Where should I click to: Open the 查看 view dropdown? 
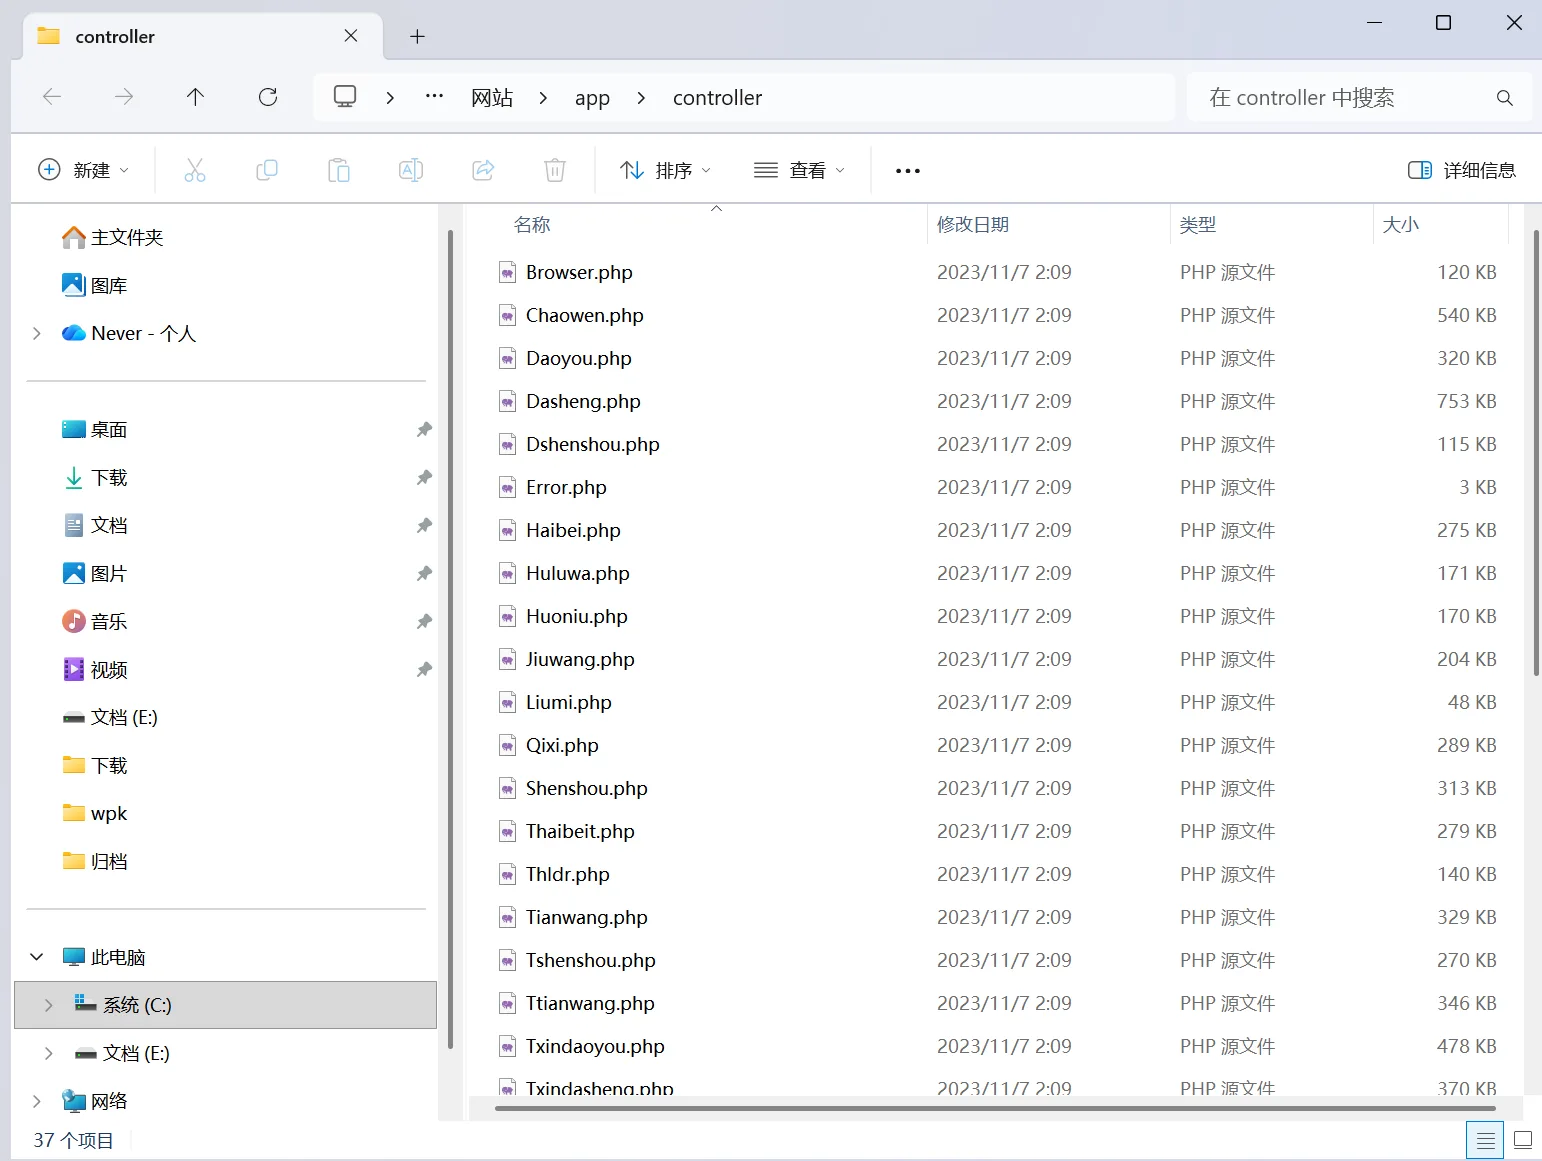point(800,170)
